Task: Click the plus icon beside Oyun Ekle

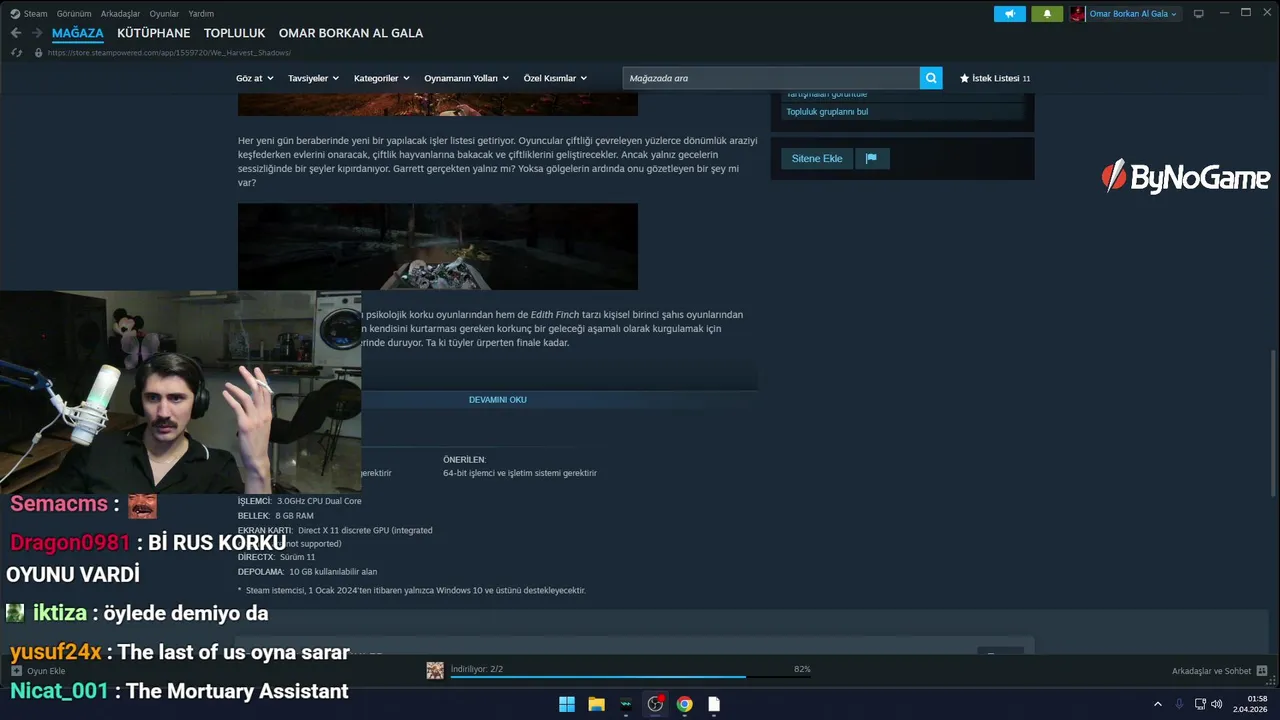Action: (17, 671)
